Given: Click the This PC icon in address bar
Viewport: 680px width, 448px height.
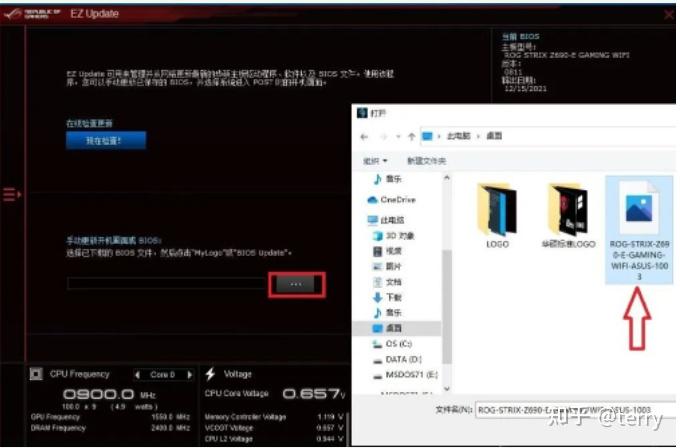Looking at the screenshot, I should tap(427, 136).
